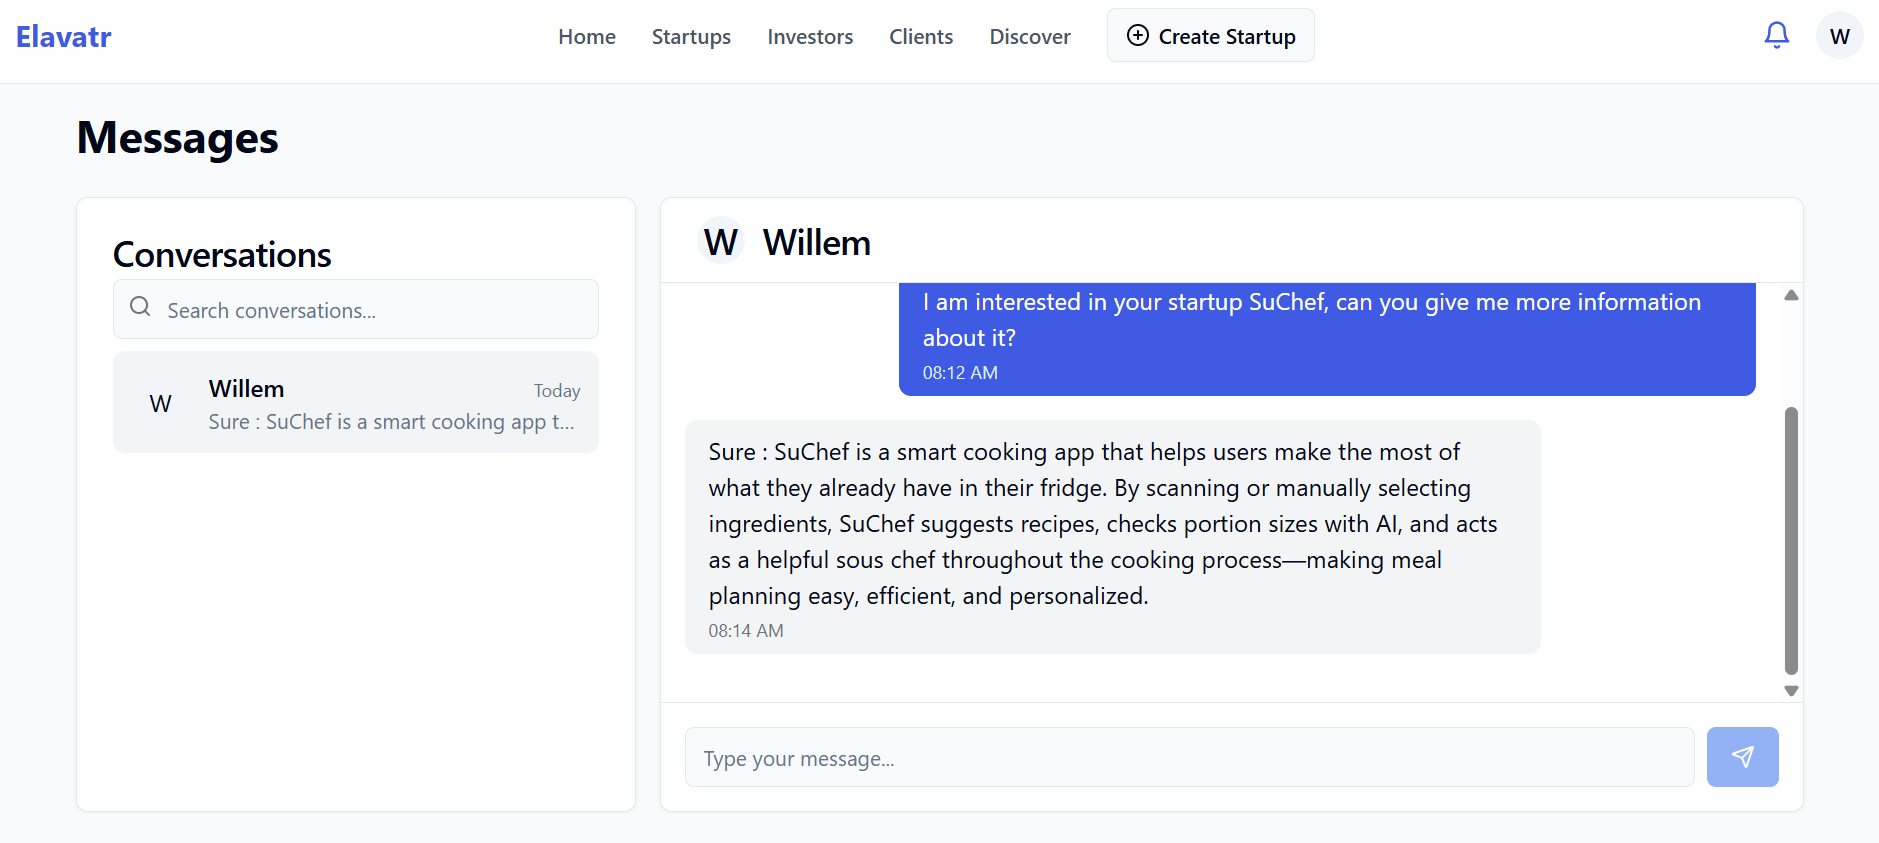The height and width of the screenshot is (843, 1879).
Task: Open the W user profile avatar in header
Action: point(1839,36)
